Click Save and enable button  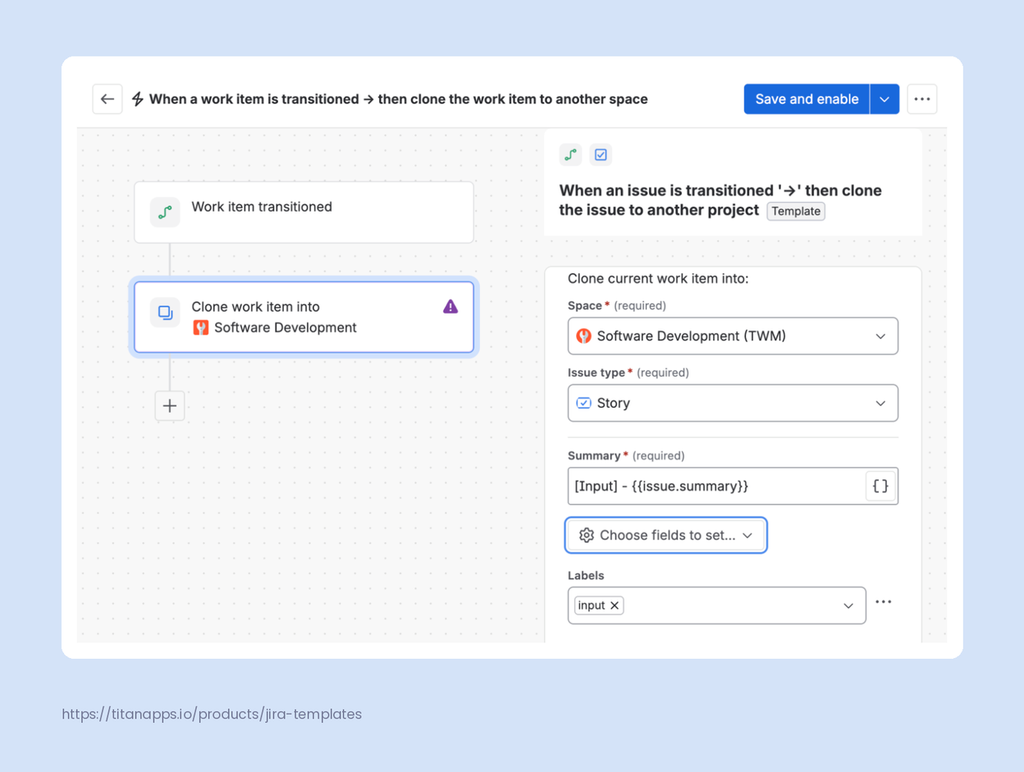(x=807, y=99)
